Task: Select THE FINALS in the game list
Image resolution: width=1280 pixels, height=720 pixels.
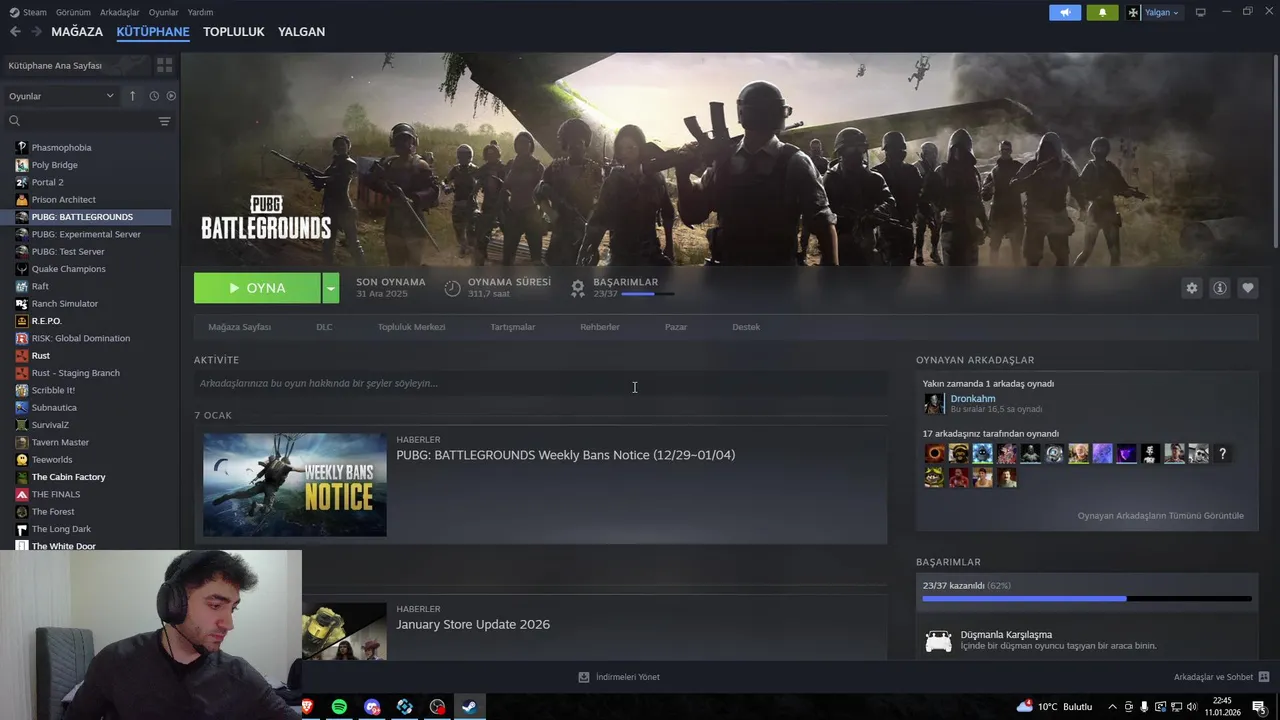Action: pos(56,494)
